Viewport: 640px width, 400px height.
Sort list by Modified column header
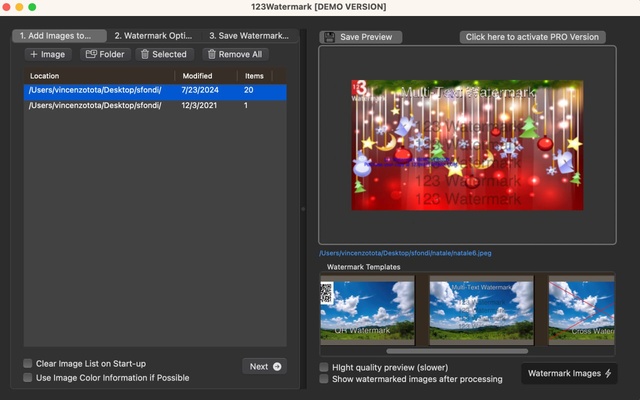(206, 76)
